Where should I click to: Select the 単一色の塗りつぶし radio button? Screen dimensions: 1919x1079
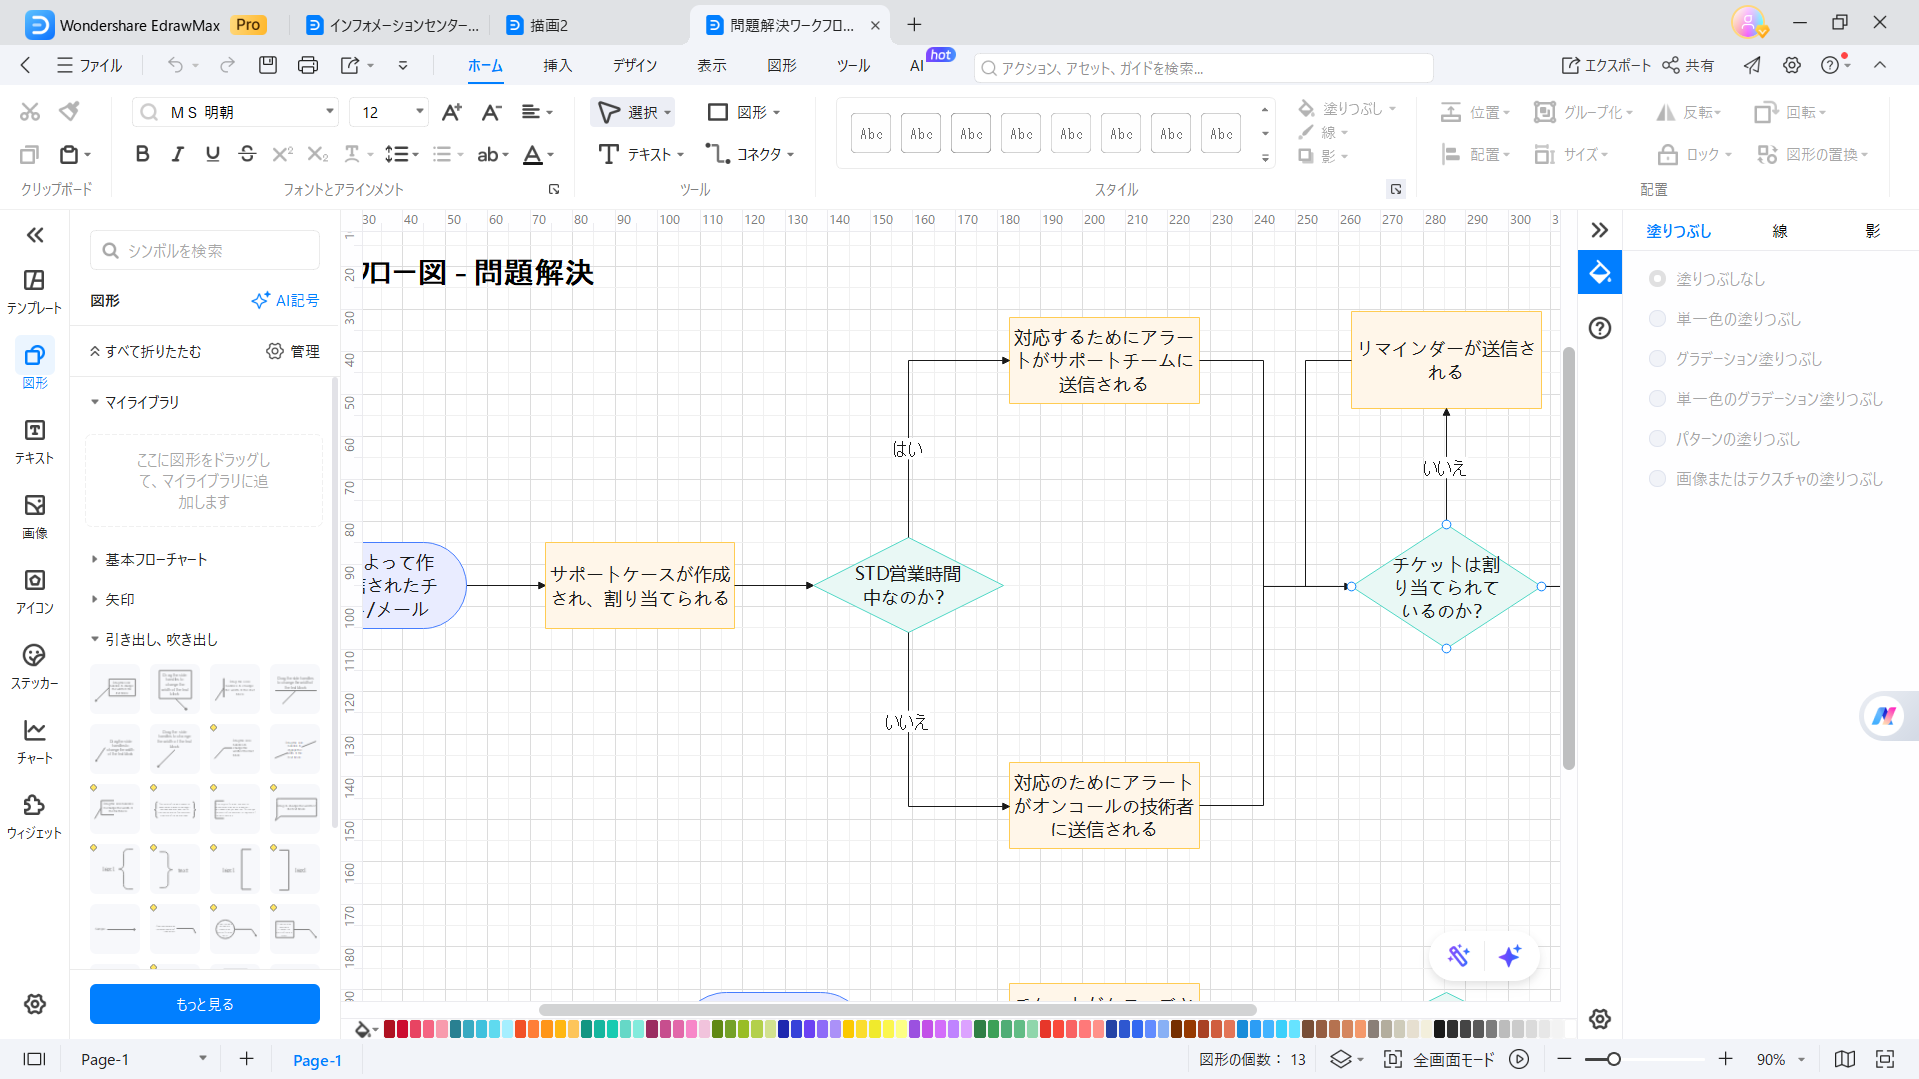tap(1657, 318)
